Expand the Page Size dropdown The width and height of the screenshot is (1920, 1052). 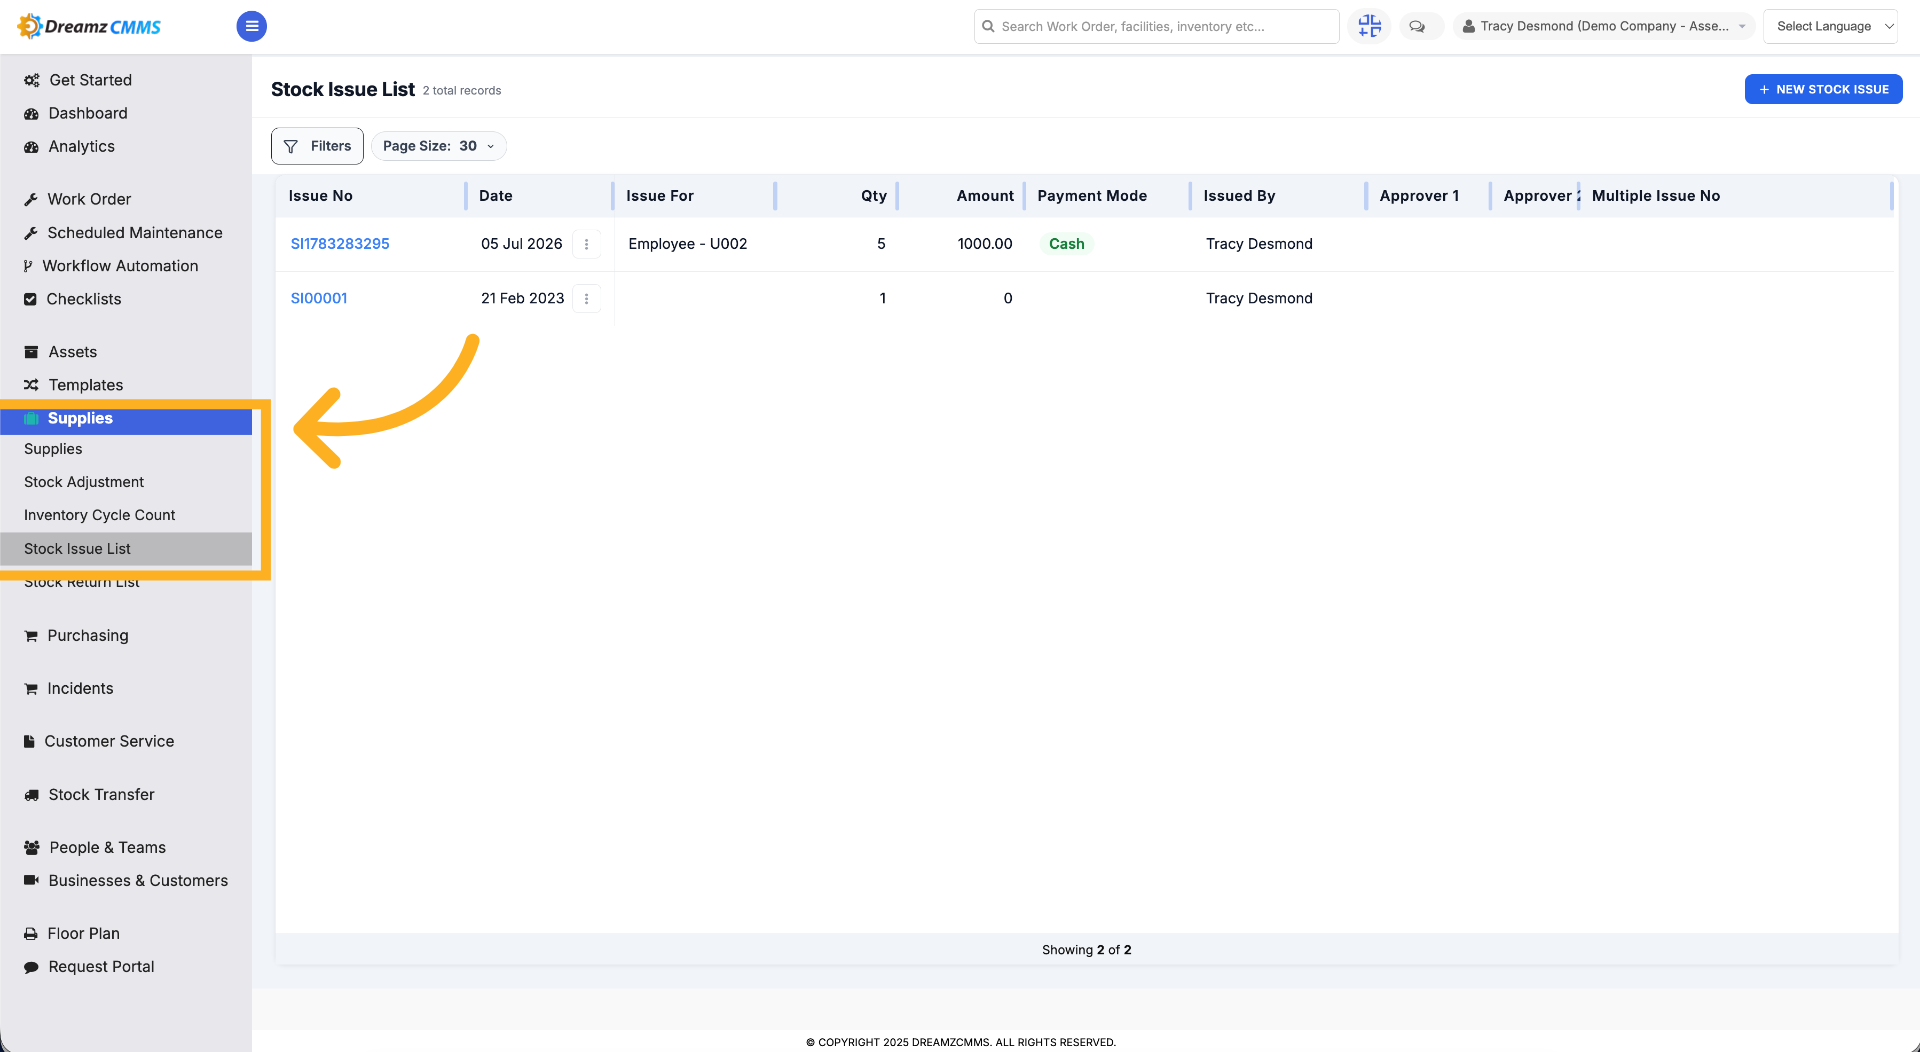438,146
